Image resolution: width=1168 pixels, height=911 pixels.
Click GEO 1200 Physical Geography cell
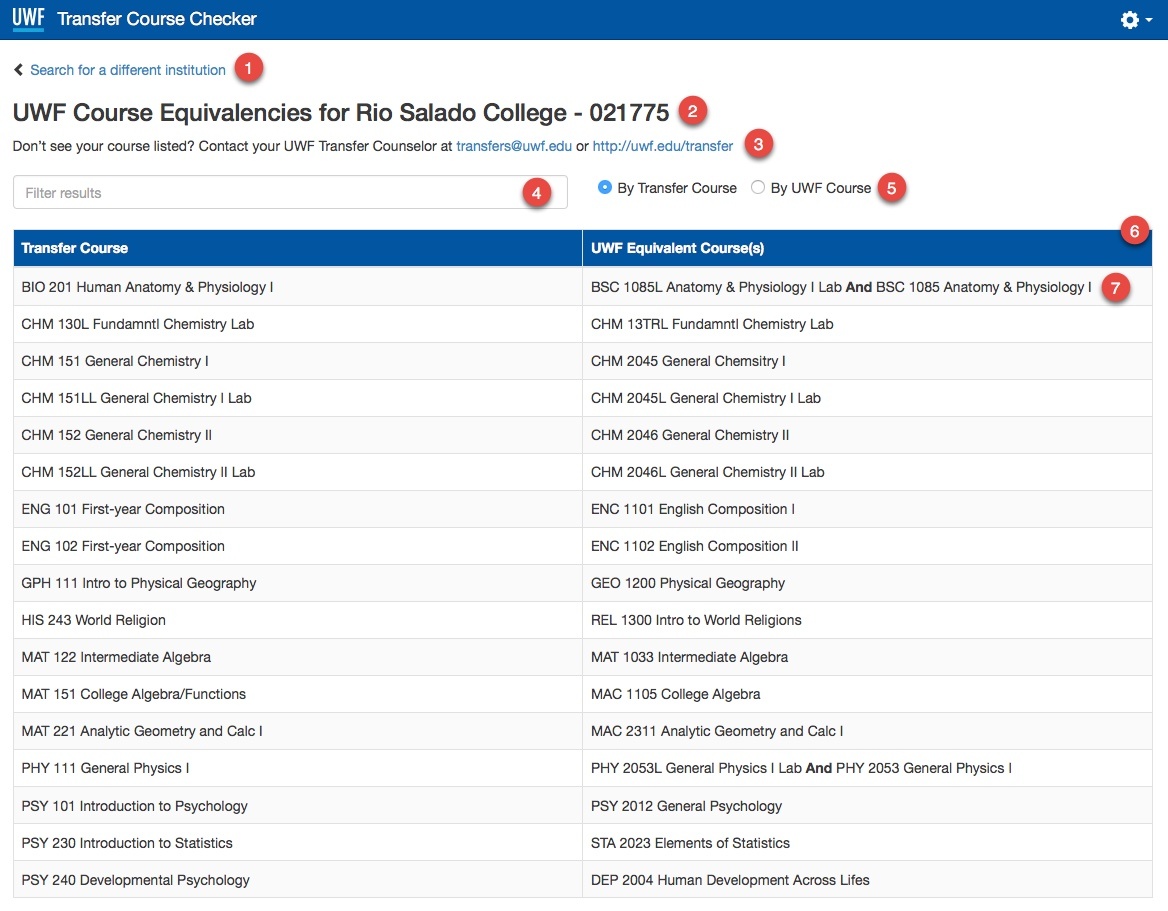click(x=867, y=583)
